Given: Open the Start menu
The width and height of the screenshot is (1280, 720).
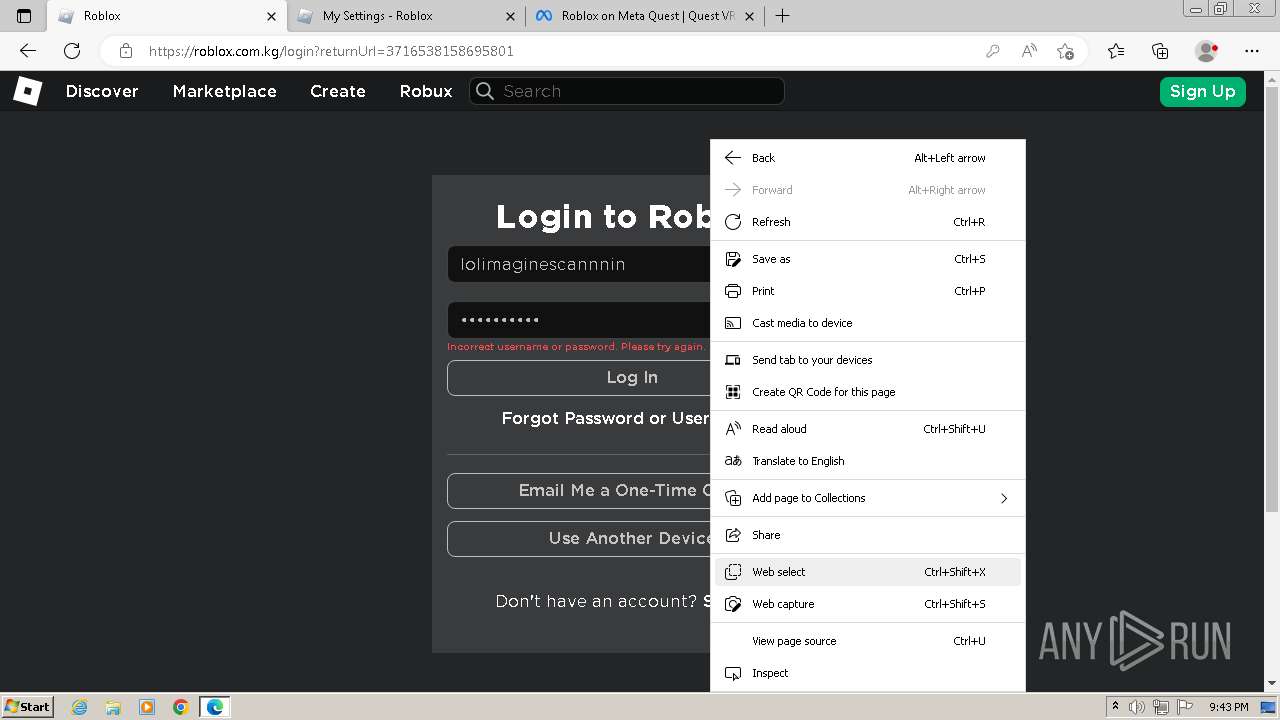Looking at the screenshot, I should point(28,707).
